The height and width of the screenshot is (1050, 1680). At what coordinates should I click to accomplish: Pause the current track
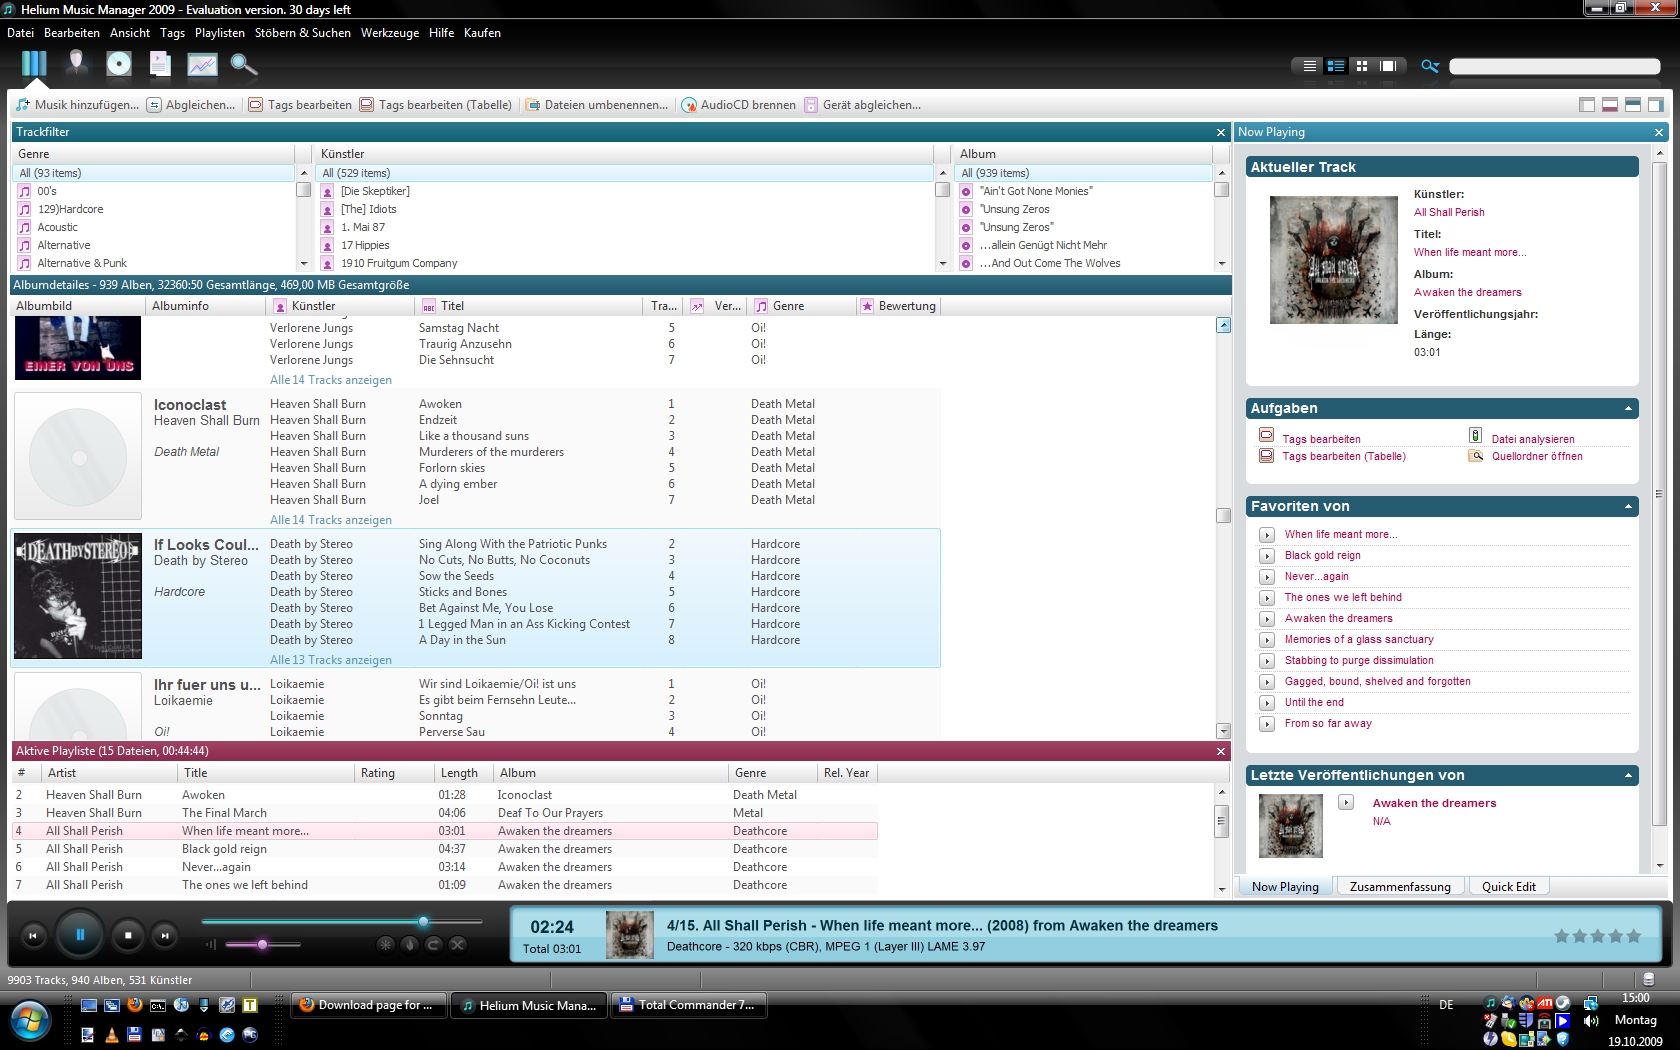[x=79, y=936]
